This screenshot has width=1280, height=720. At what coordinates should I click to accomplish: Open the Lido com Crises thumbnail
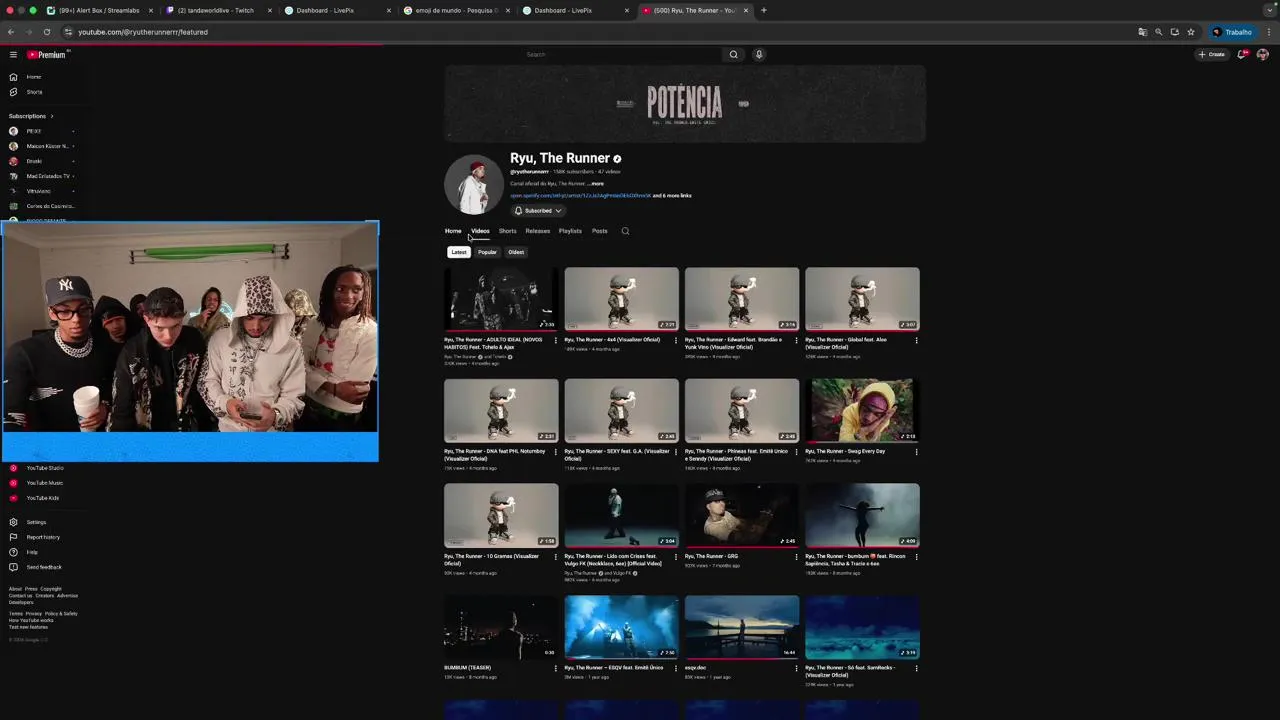pyautogui.click(x=621, y=515)
